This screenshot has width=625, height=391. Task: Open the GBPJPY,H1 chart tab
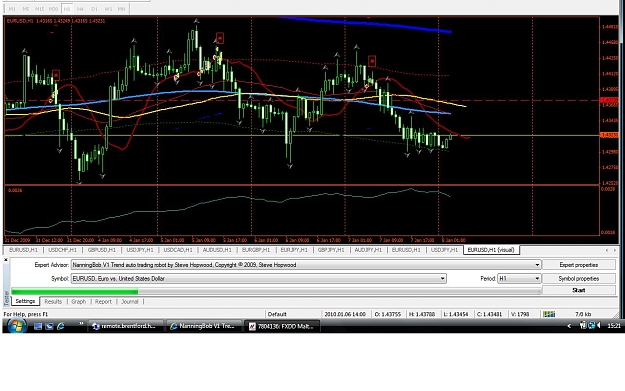[331, 250]
